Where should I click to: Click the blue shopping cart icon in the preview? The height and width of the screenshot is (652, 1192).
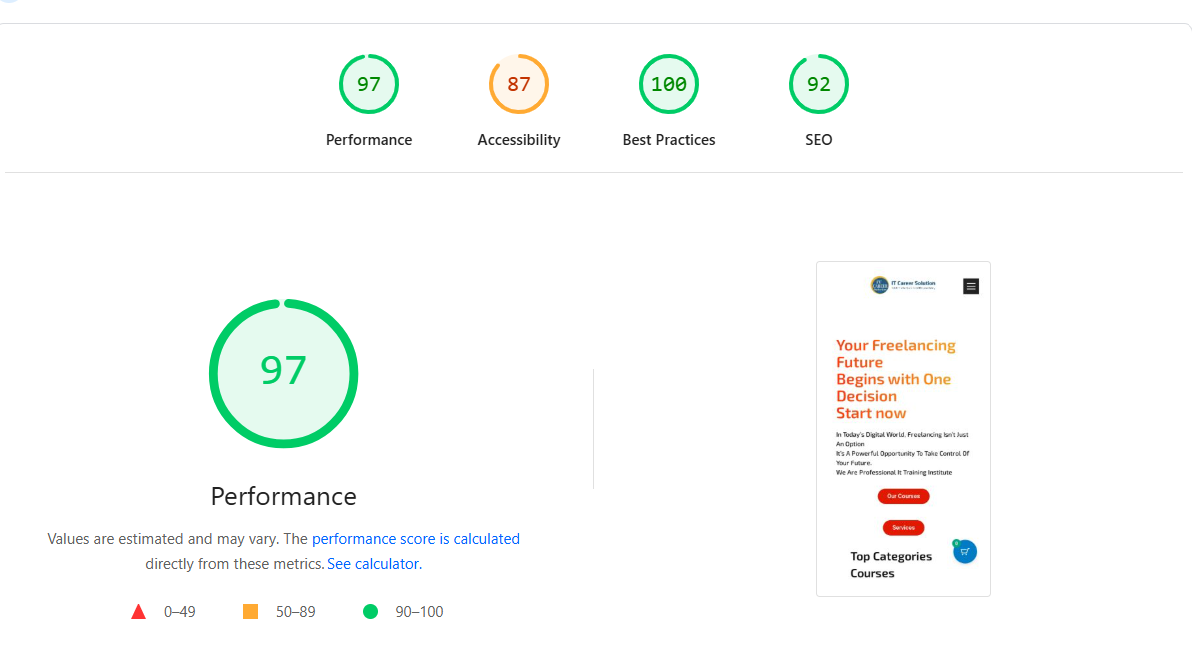pos(964,550)
